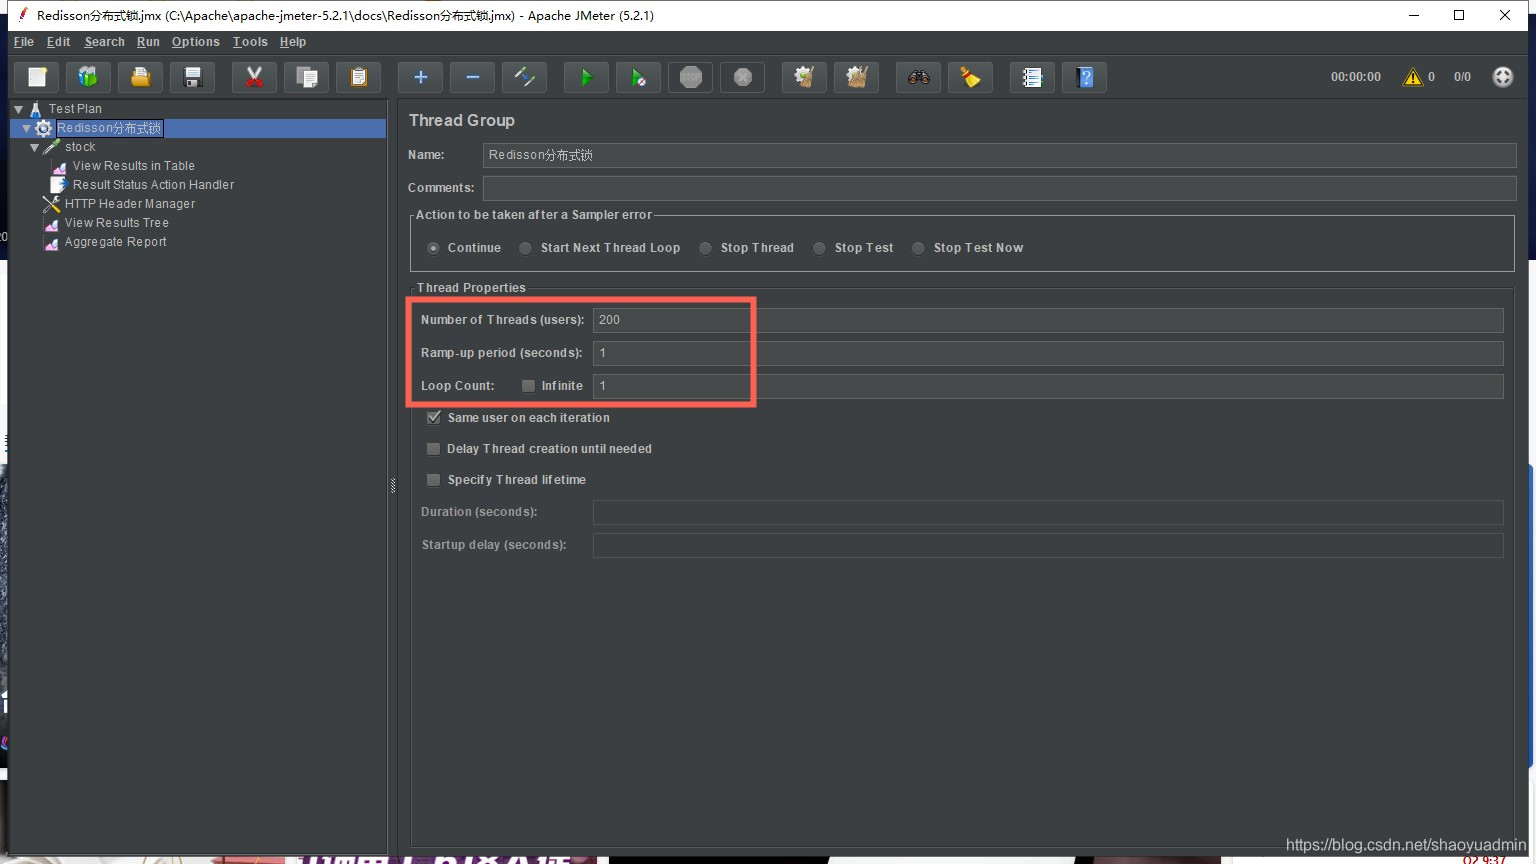Open the Edit menu
Image resolution: width=1536 pixels, height=864 pixels.
58,42
